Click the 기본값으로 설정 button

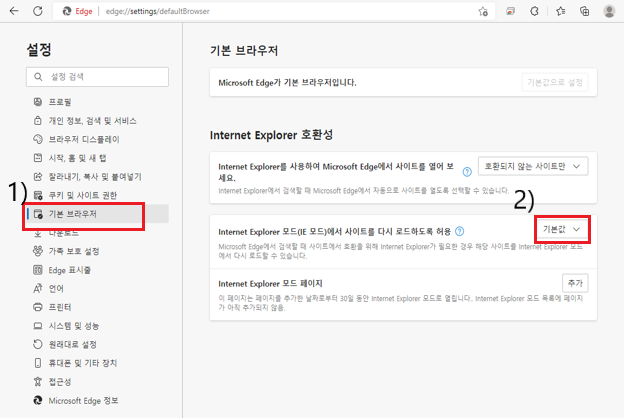click(555, 82)
